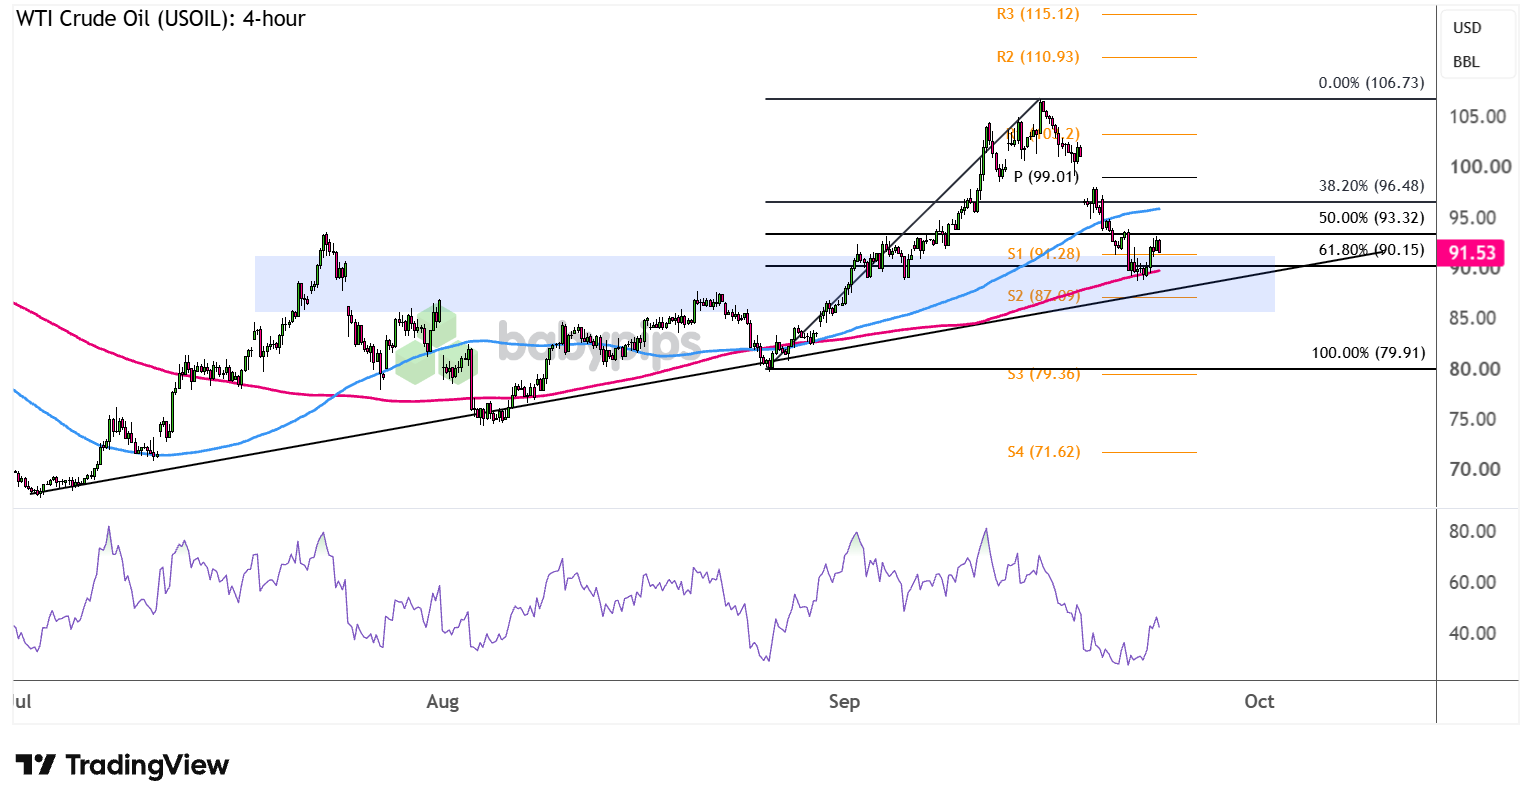Select the current price tag 91.53

1472,254
